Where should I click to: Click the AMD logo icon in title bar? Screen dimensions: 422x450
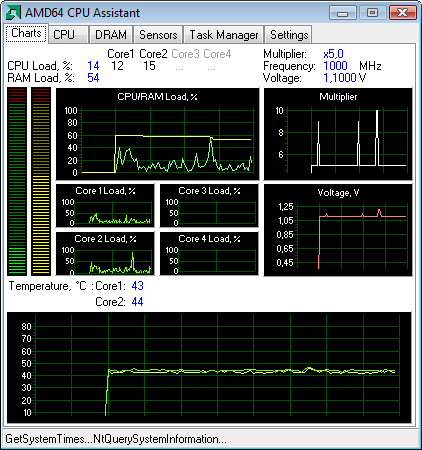tap(13, 13)
